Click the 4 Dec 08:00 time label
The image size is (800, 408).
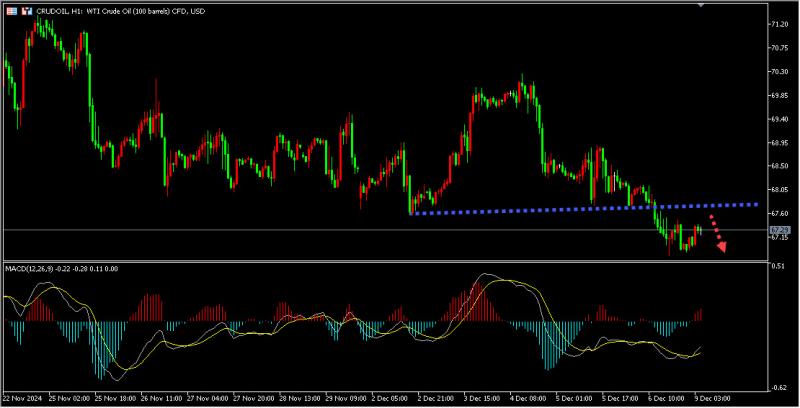pyautogui.click(x=528, y=398)
